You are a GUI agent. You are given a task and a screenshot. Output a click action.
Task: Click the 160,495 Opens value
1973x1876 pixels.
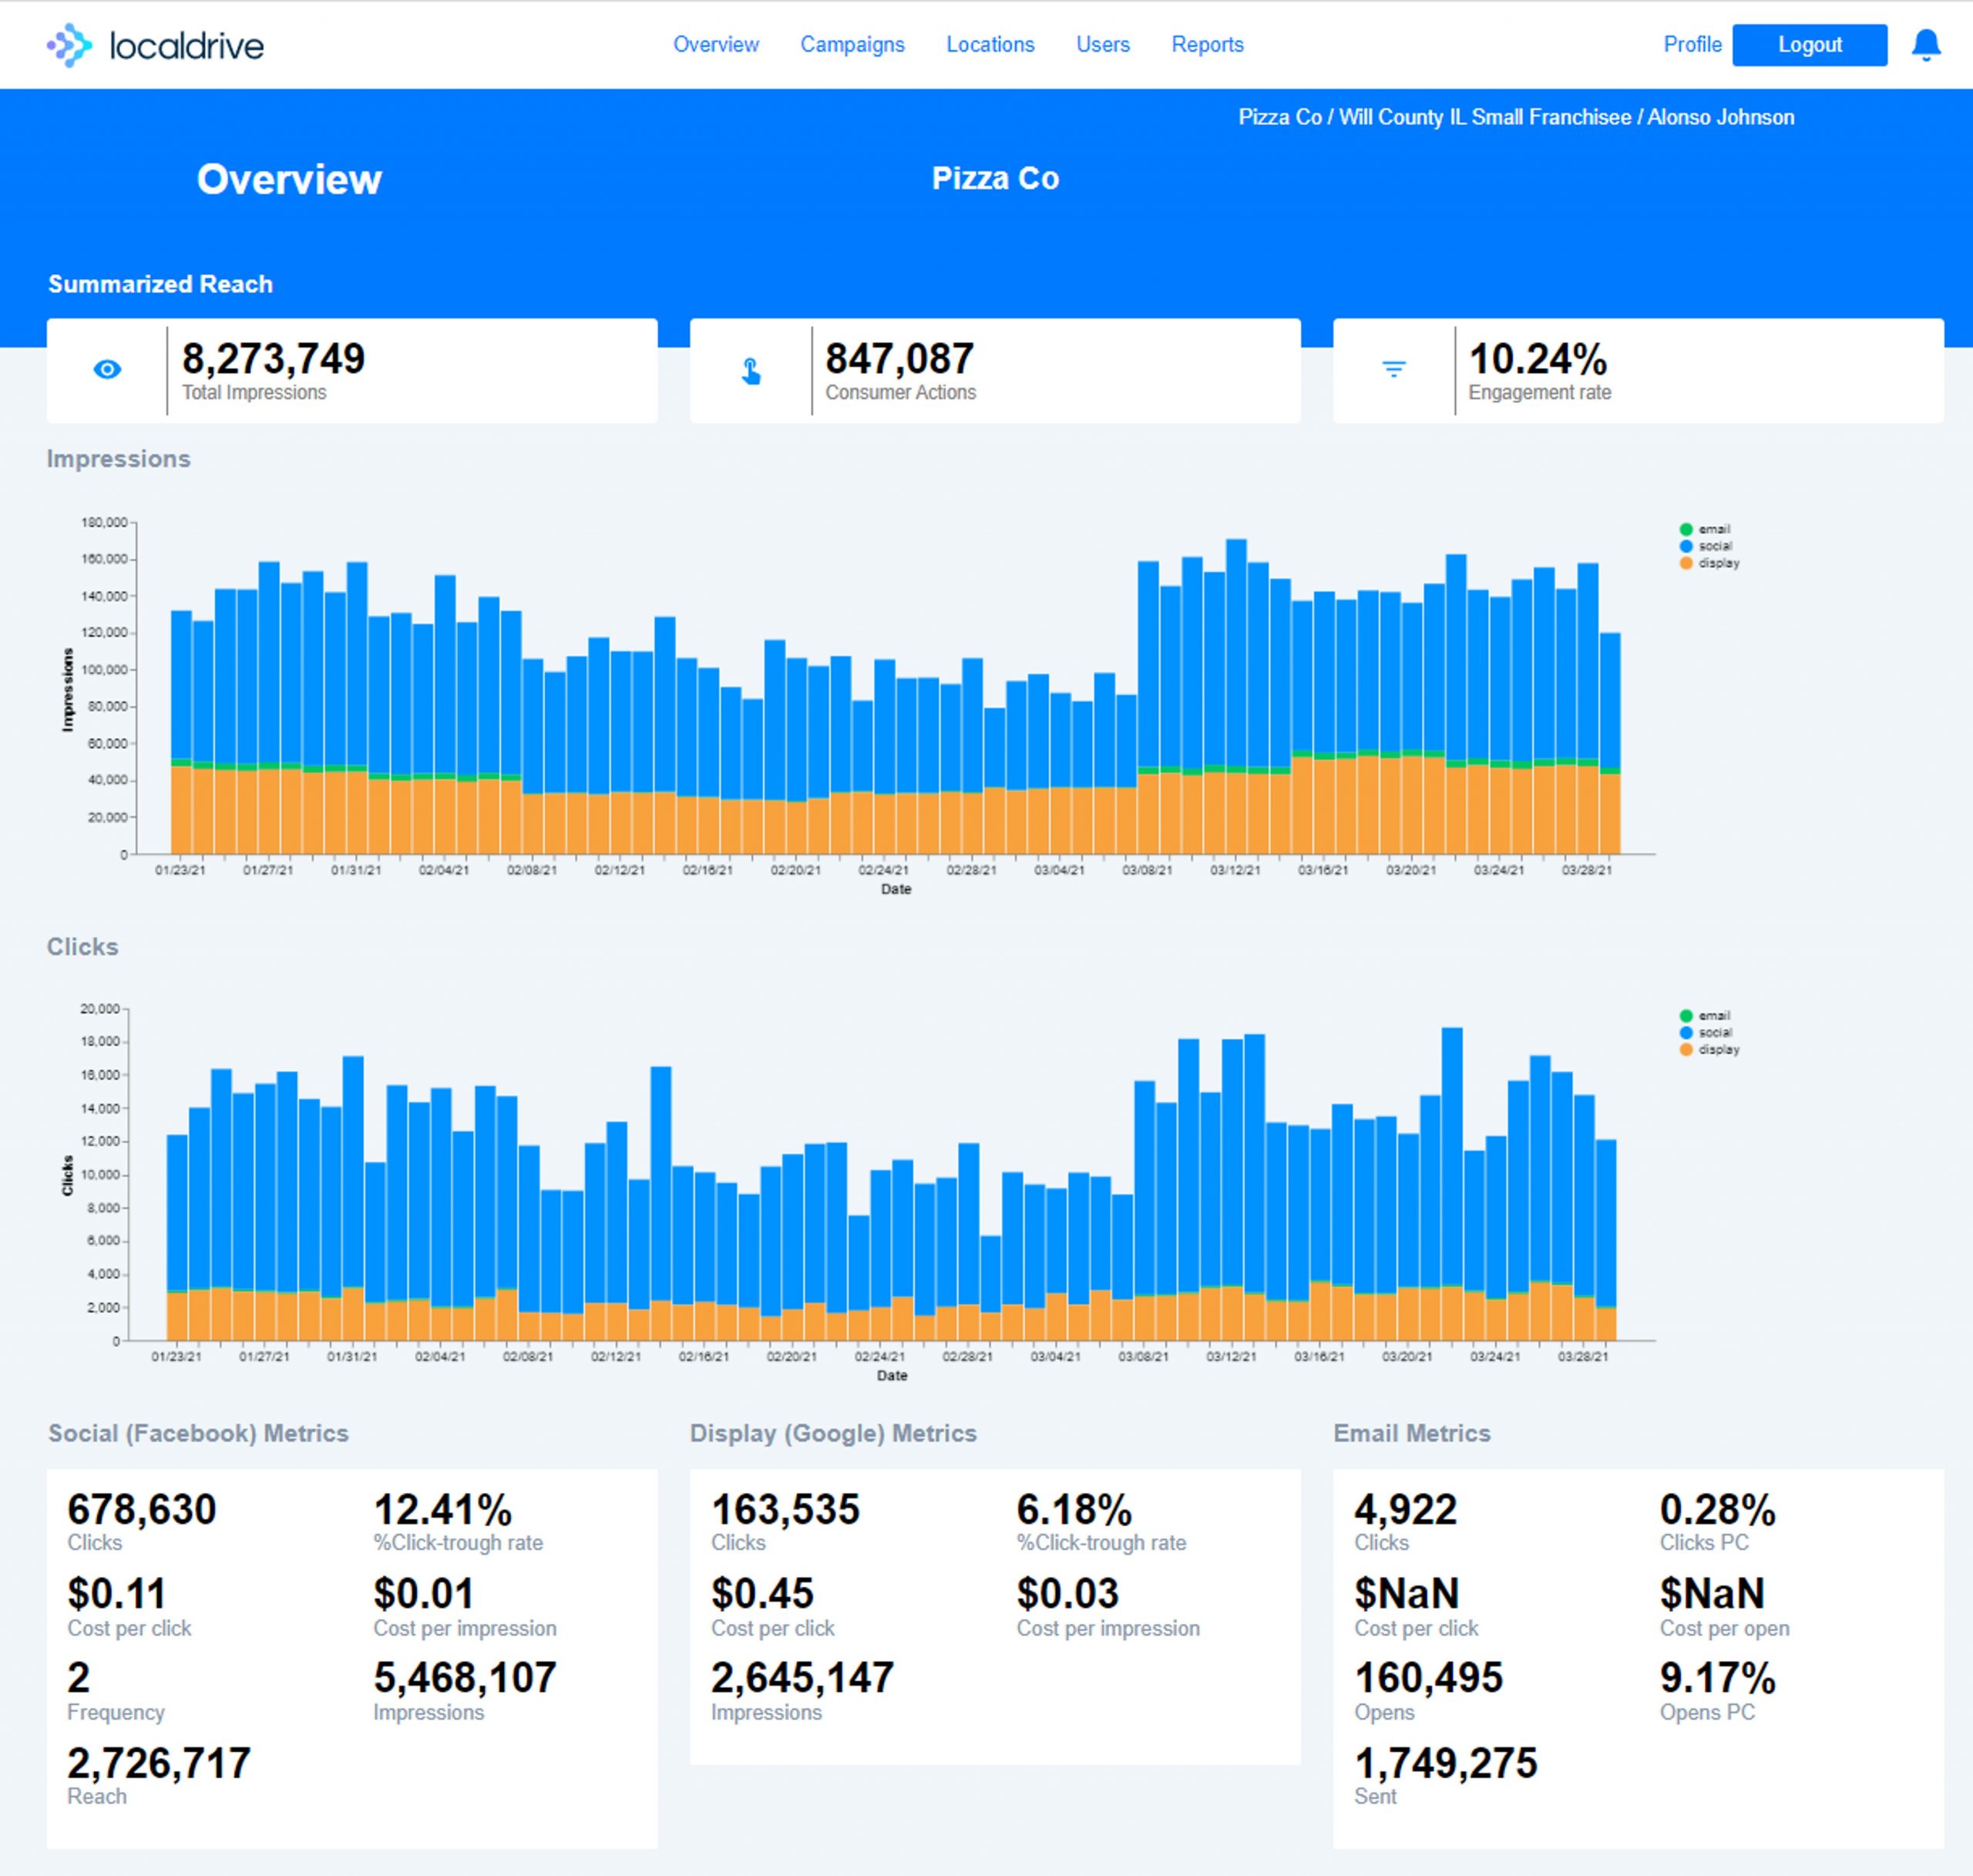pos(1428,1677)
